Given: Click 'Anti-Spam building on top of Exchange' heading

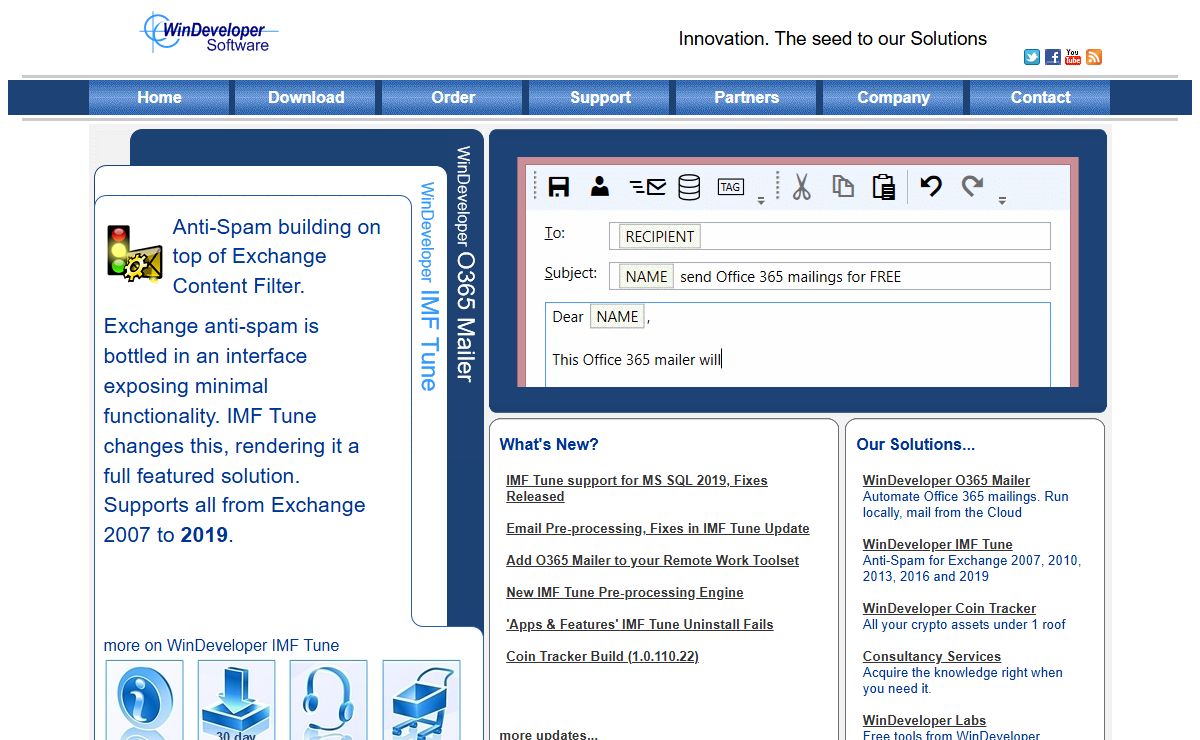Looking at the screenshot, I should coord(277,256).
